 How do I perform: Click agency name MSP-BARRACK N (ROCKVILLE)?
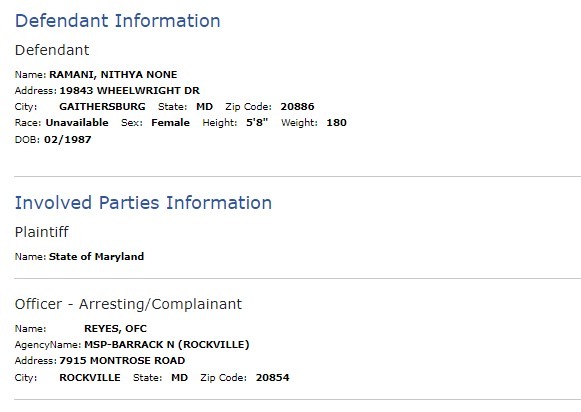coord(167,345)
